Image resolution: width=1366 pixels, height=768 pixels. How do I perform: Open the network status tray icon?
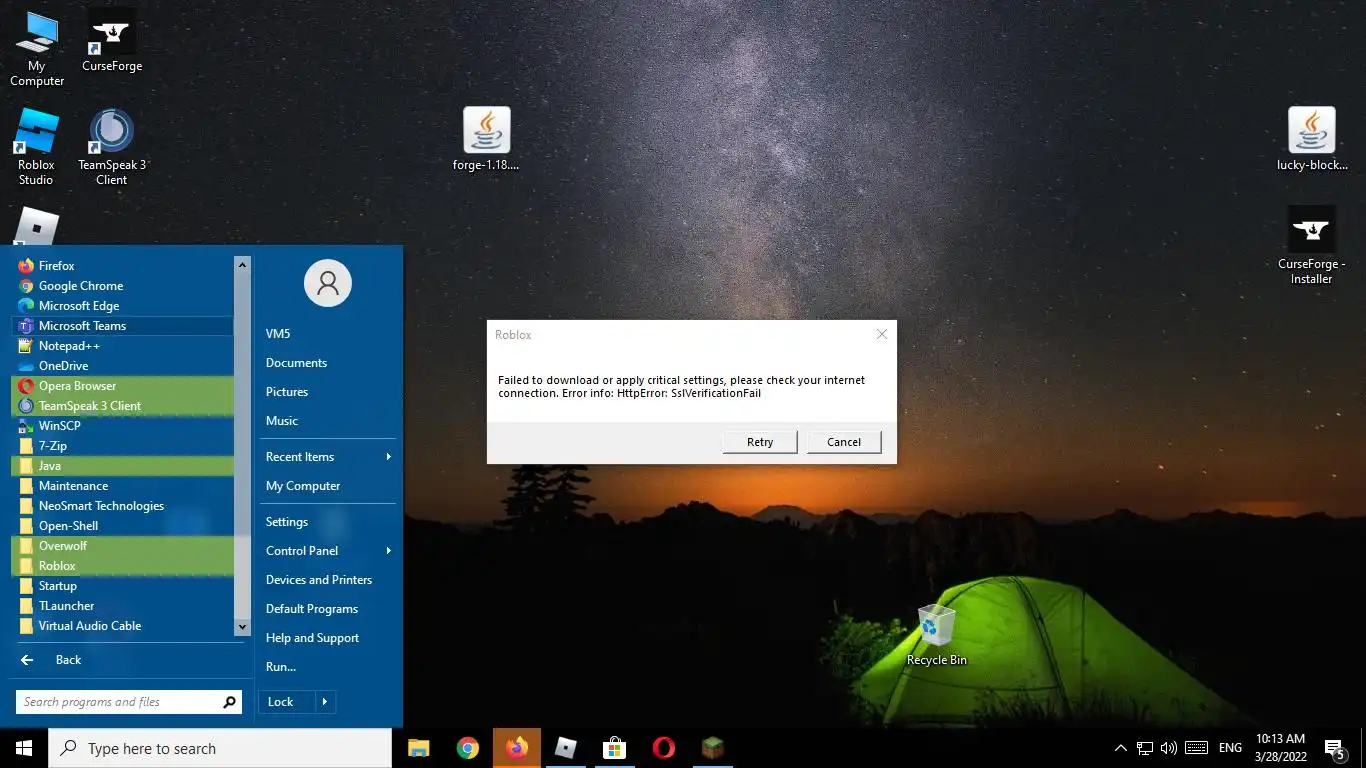1145,748
